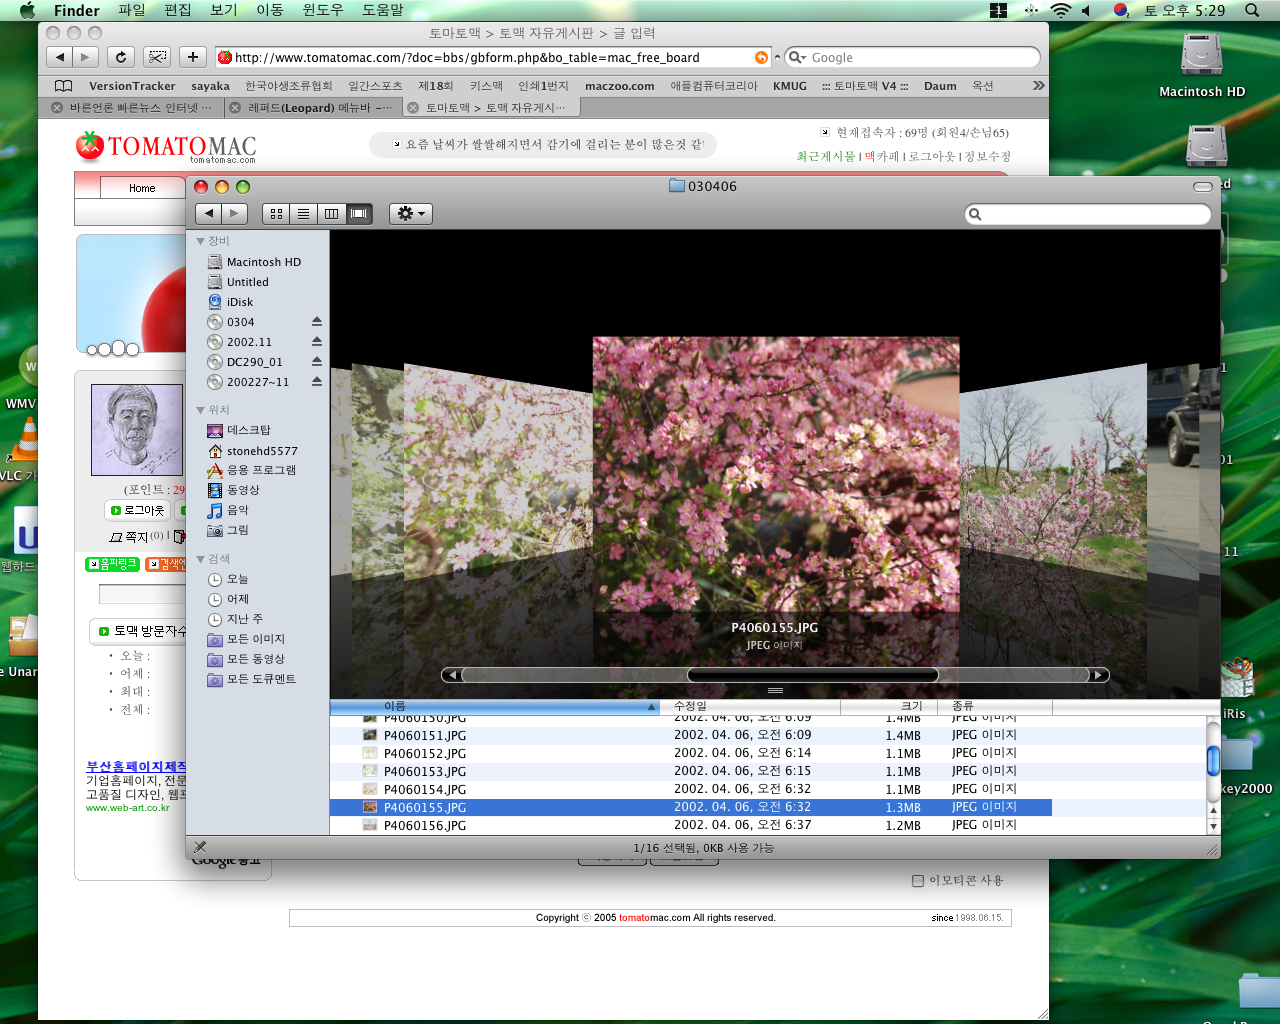Collapse the 장비 sidebar section
The width and height of the screenshot is (1280, 1024).
point(201,241)
